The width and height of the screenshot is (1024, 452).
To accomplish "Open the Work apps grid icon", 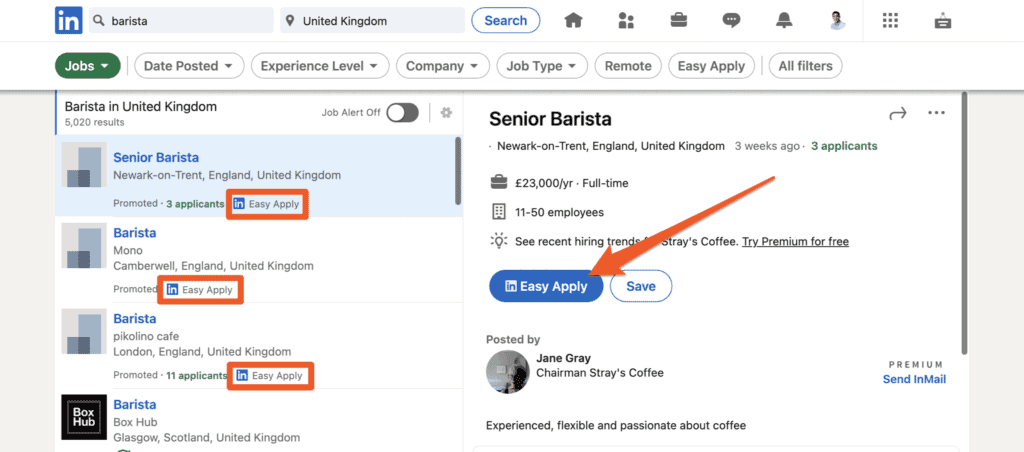I will pyautogui.click(x=890, y=20).
